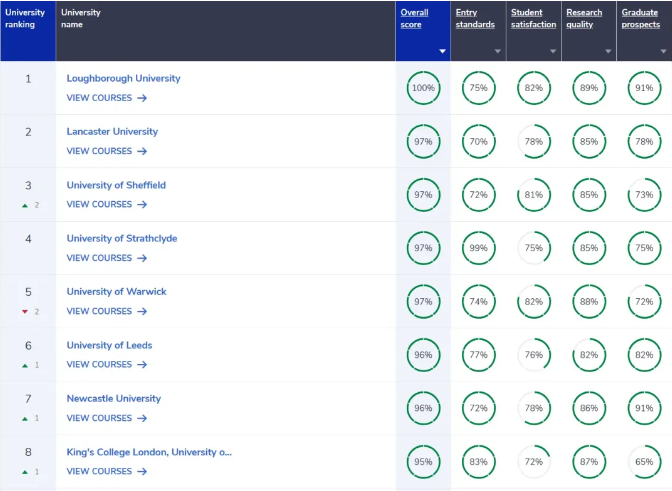Click the Student satisfaction sort arrow

click(x=553, y=51)
